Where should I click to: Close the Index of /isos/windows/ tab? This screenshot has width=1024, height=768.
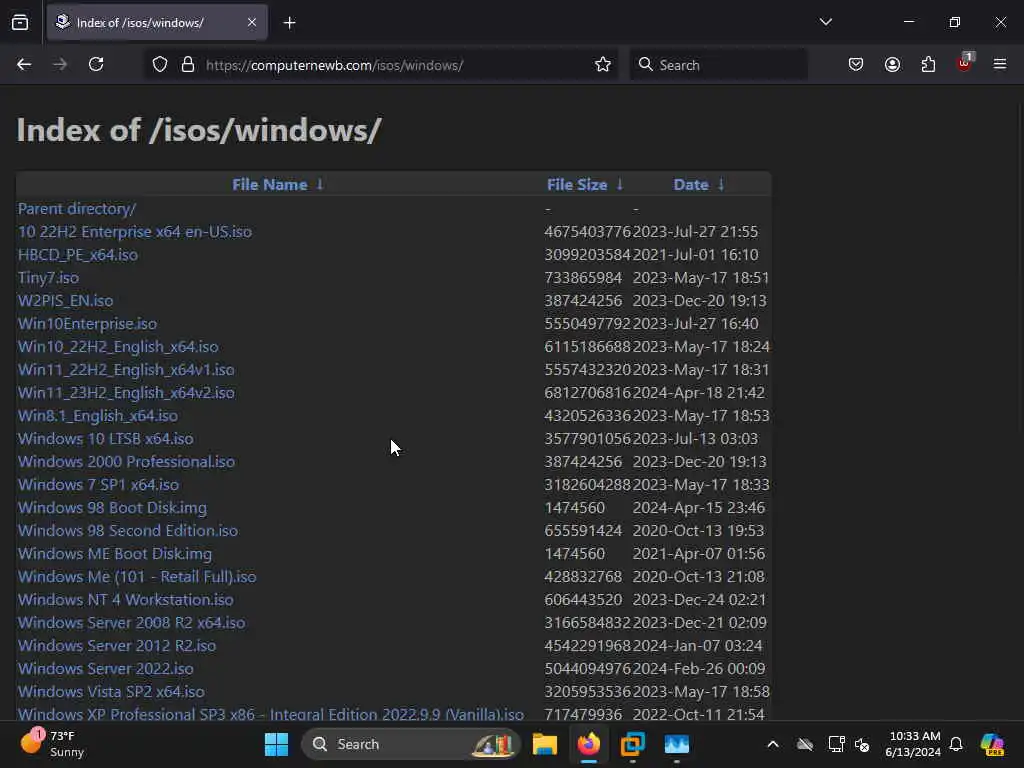pyautogui.click(x=252, y=22)
